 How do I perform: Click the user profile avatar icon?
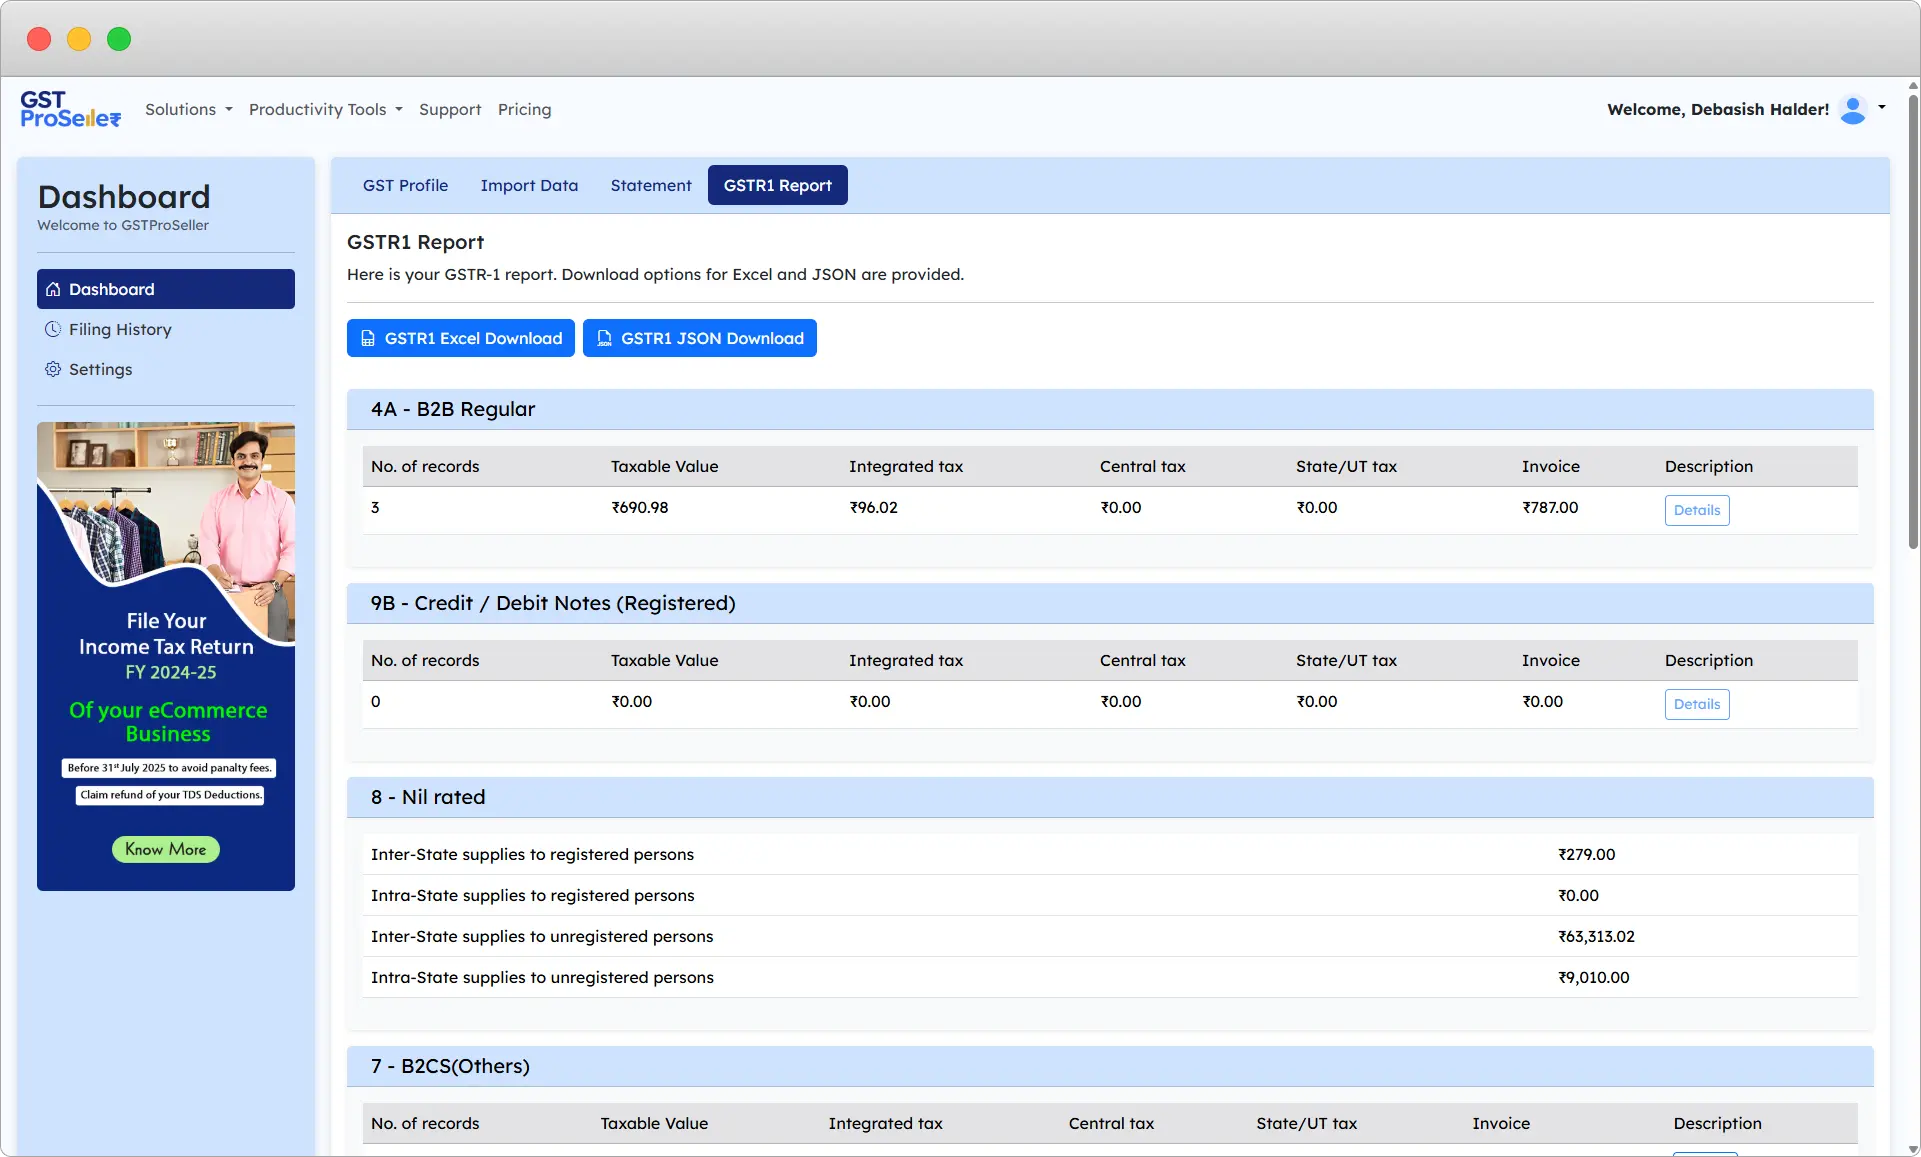(x=1852, y=109)
